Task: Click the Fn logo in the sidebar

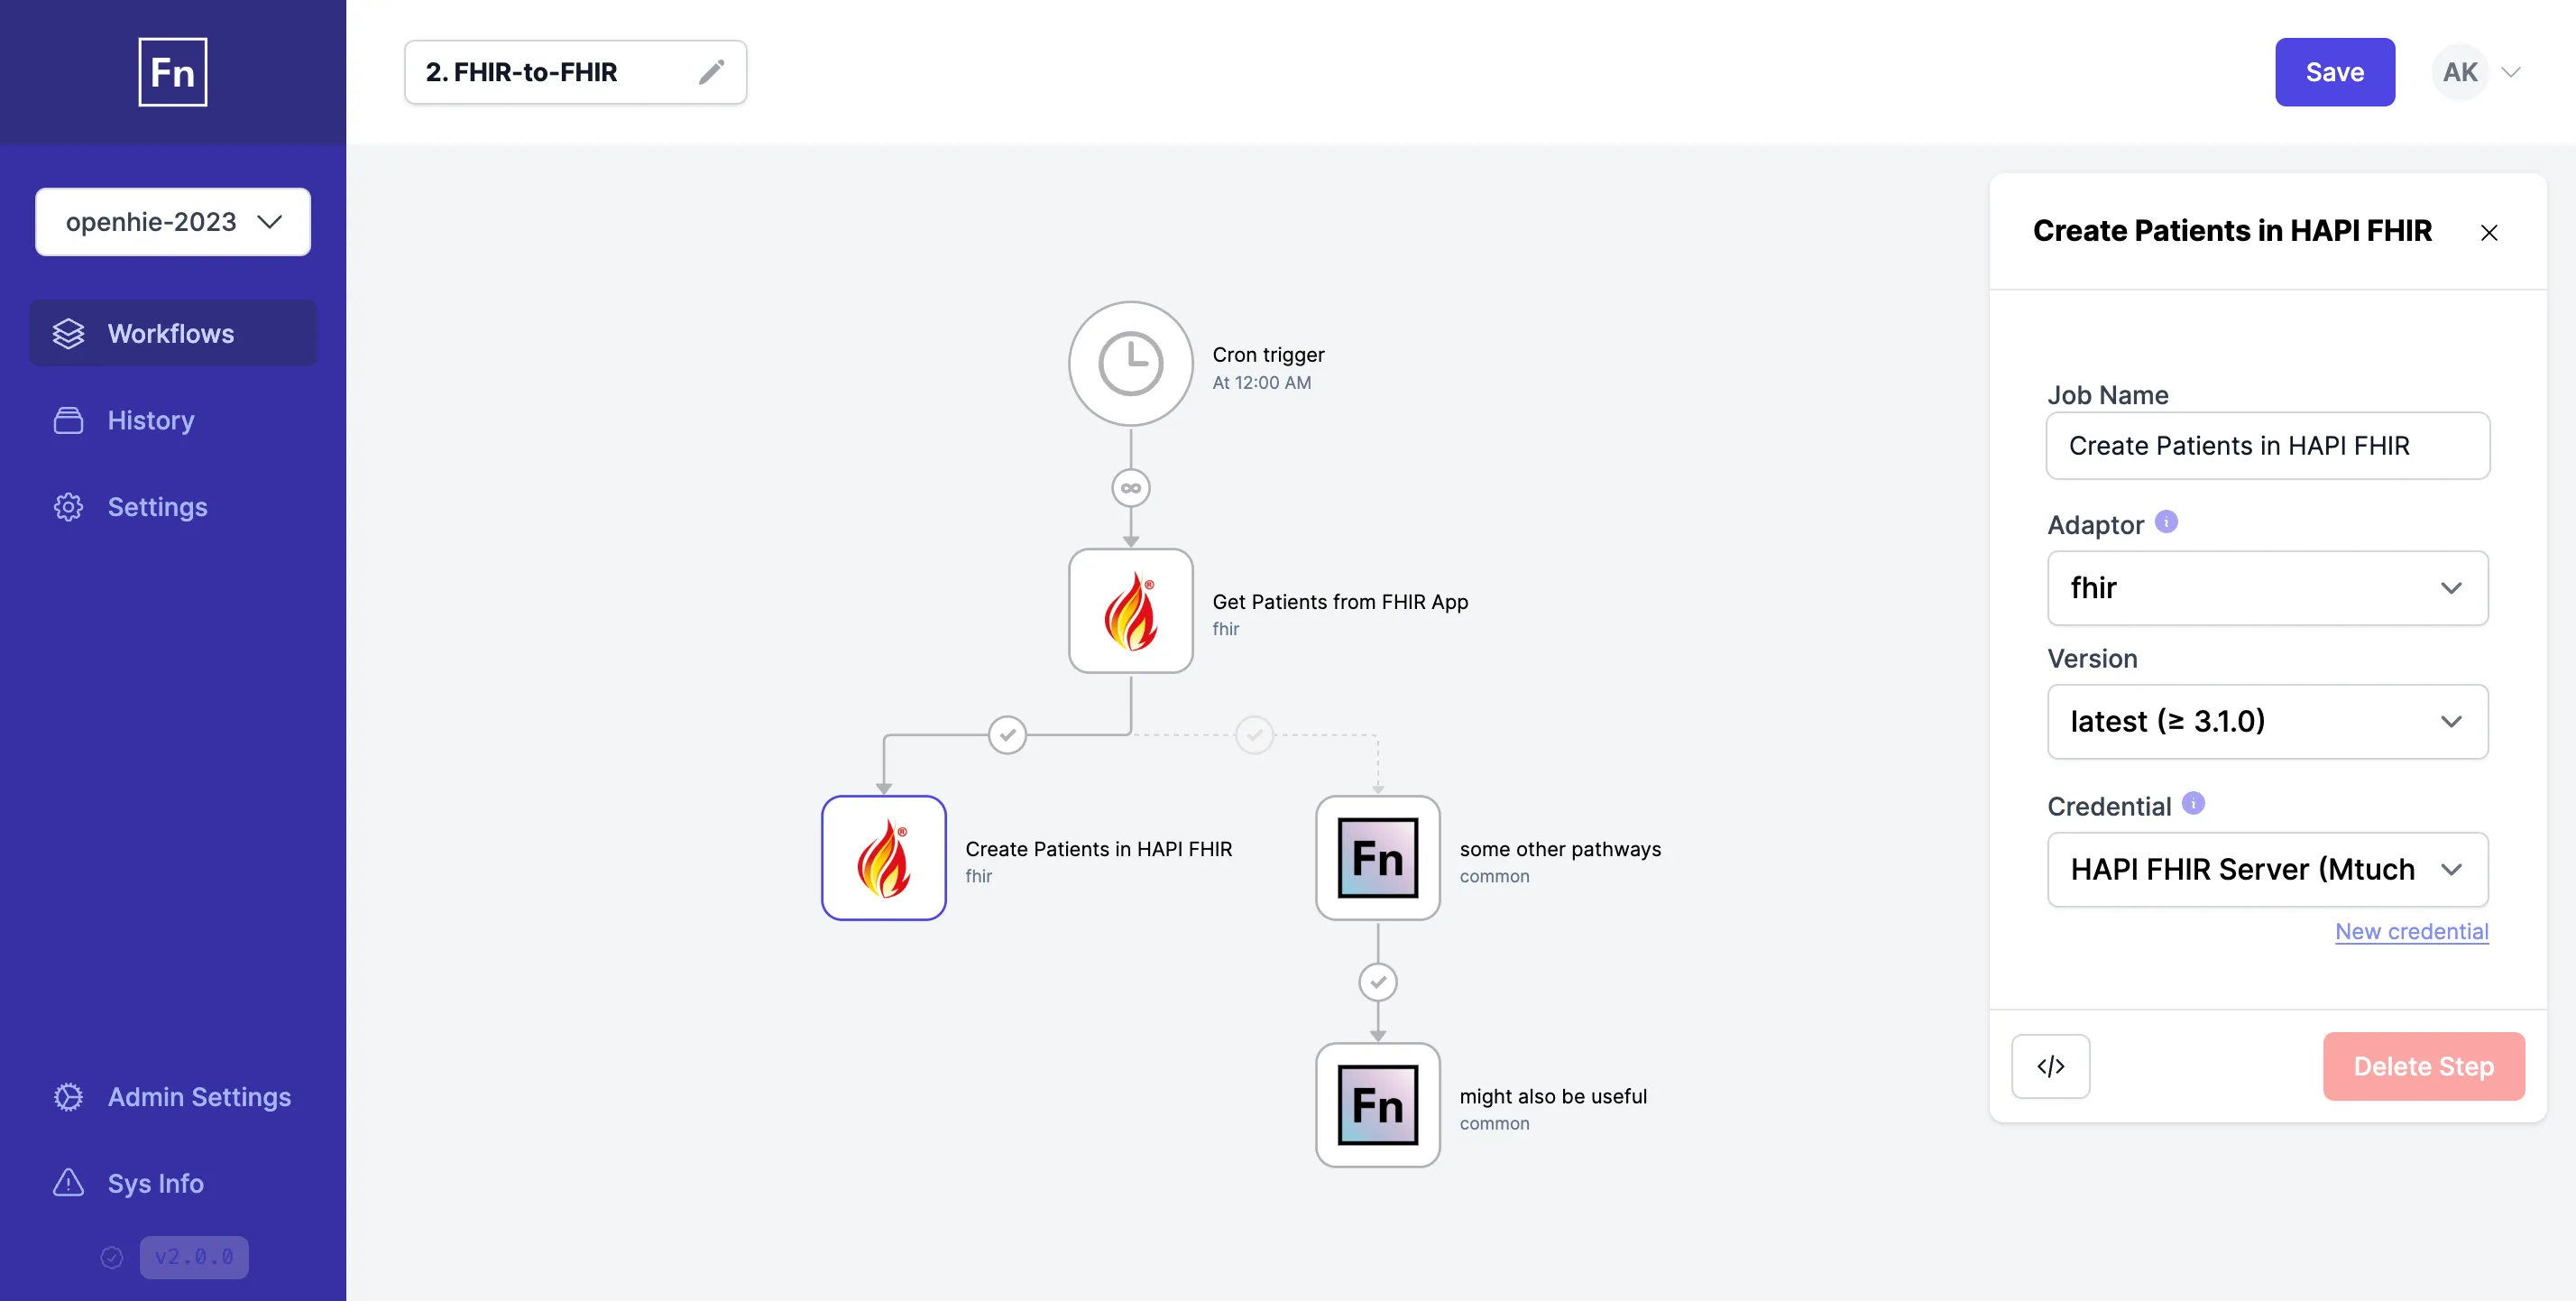Action: [173, 72]
